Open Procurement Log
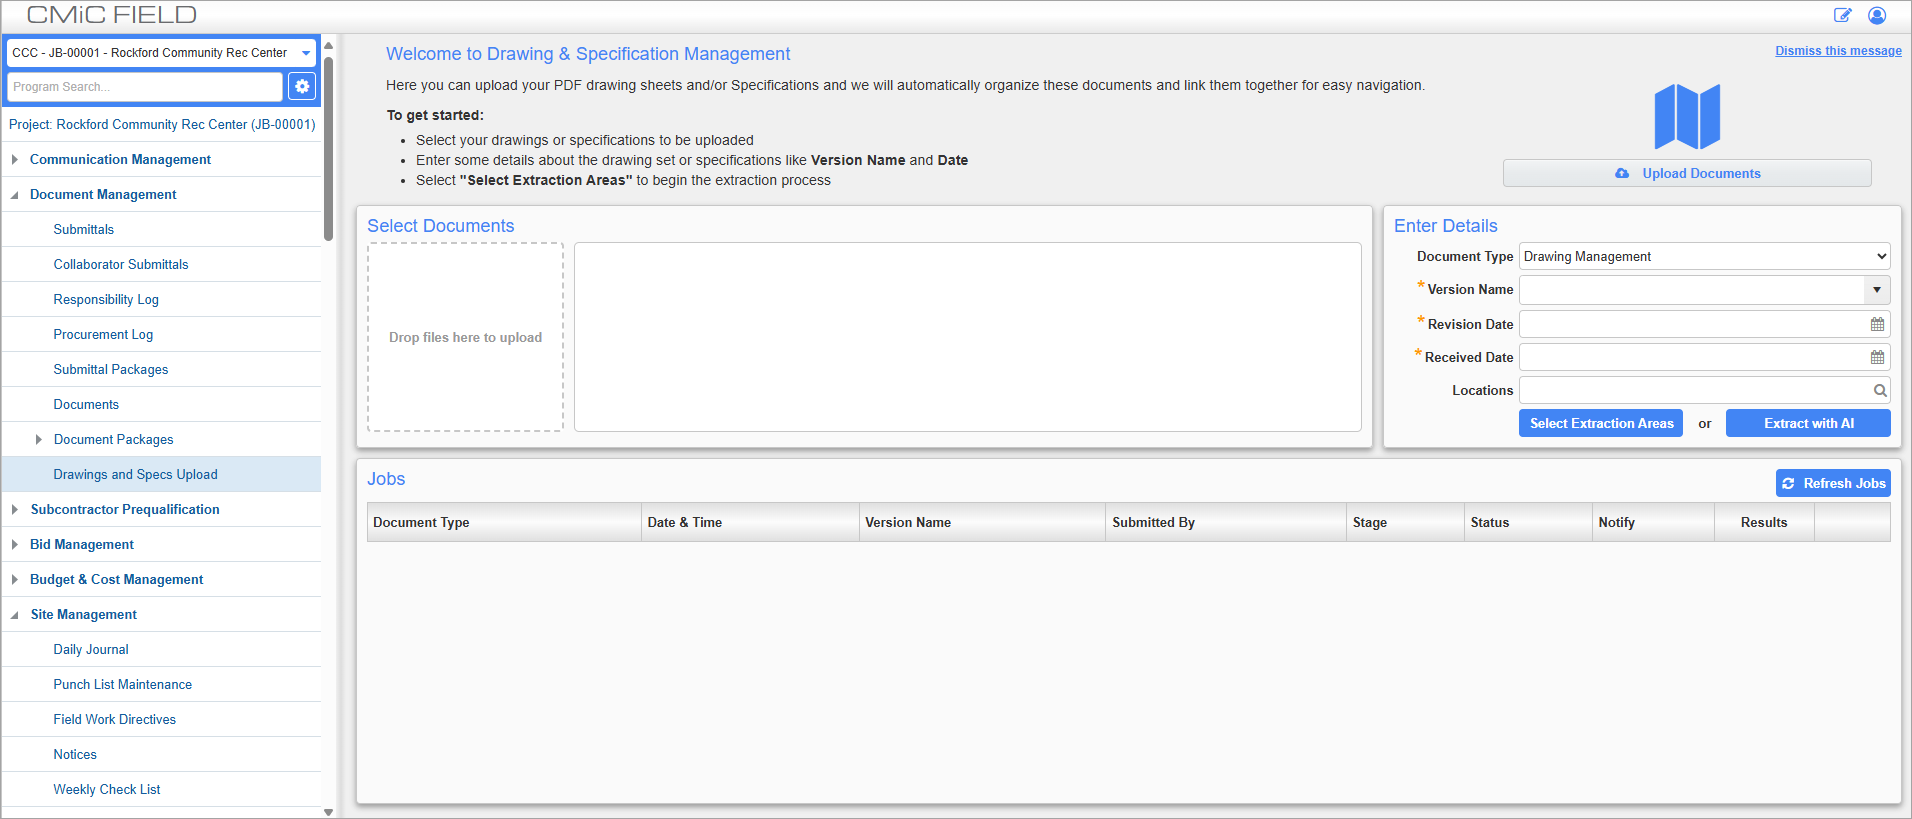This screenshot has height=819, width=1912. pyautogui.click(x=103, y=334)
